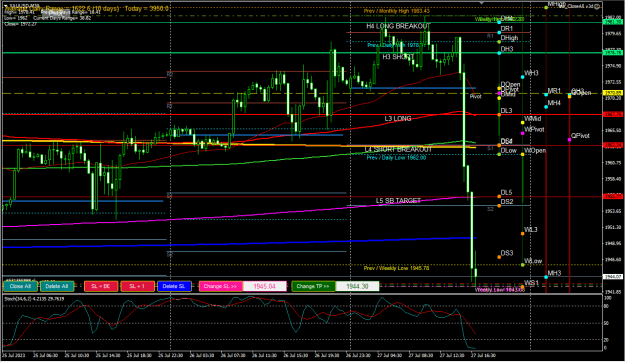This screenshot has width=625, height=362.
Task: Click the 27 Jul 16:30 time axis label
Action: click(483, 355)
